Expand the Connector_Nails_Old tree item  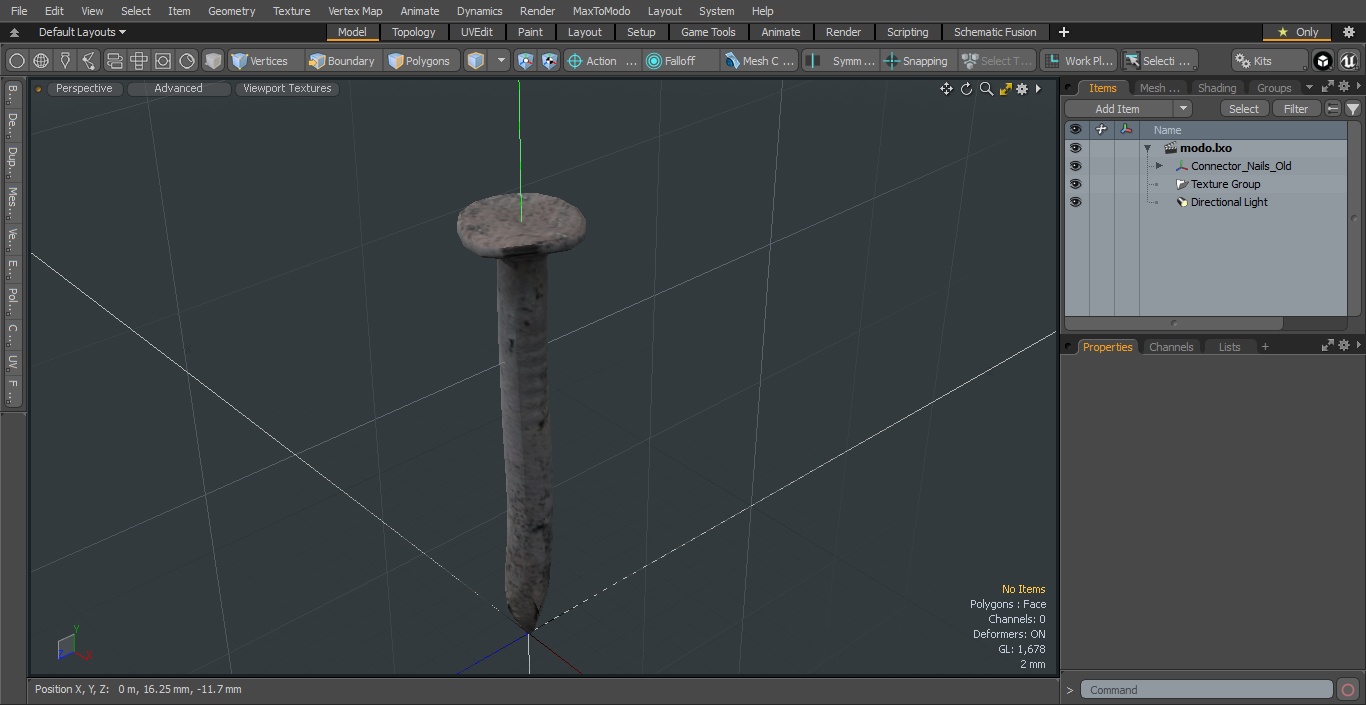pos(1159,166)
